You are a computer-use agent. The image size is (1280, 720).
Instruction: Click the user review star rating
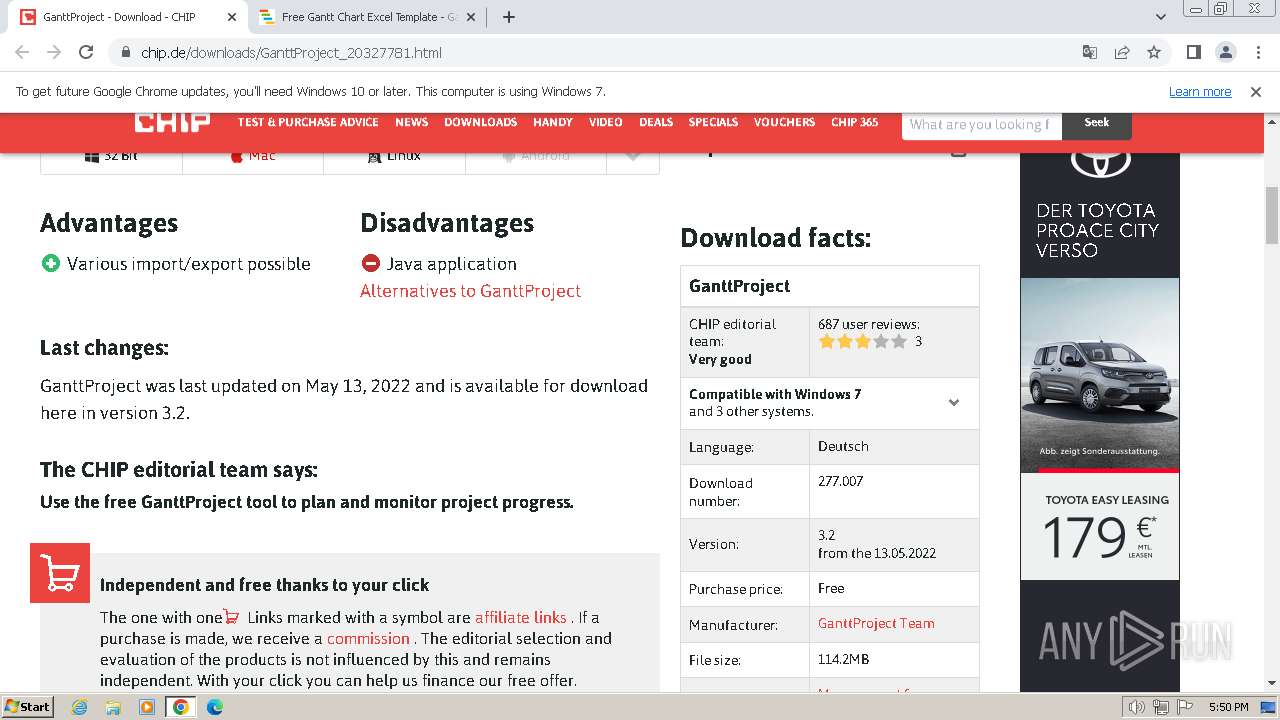[x=862, y=341]
